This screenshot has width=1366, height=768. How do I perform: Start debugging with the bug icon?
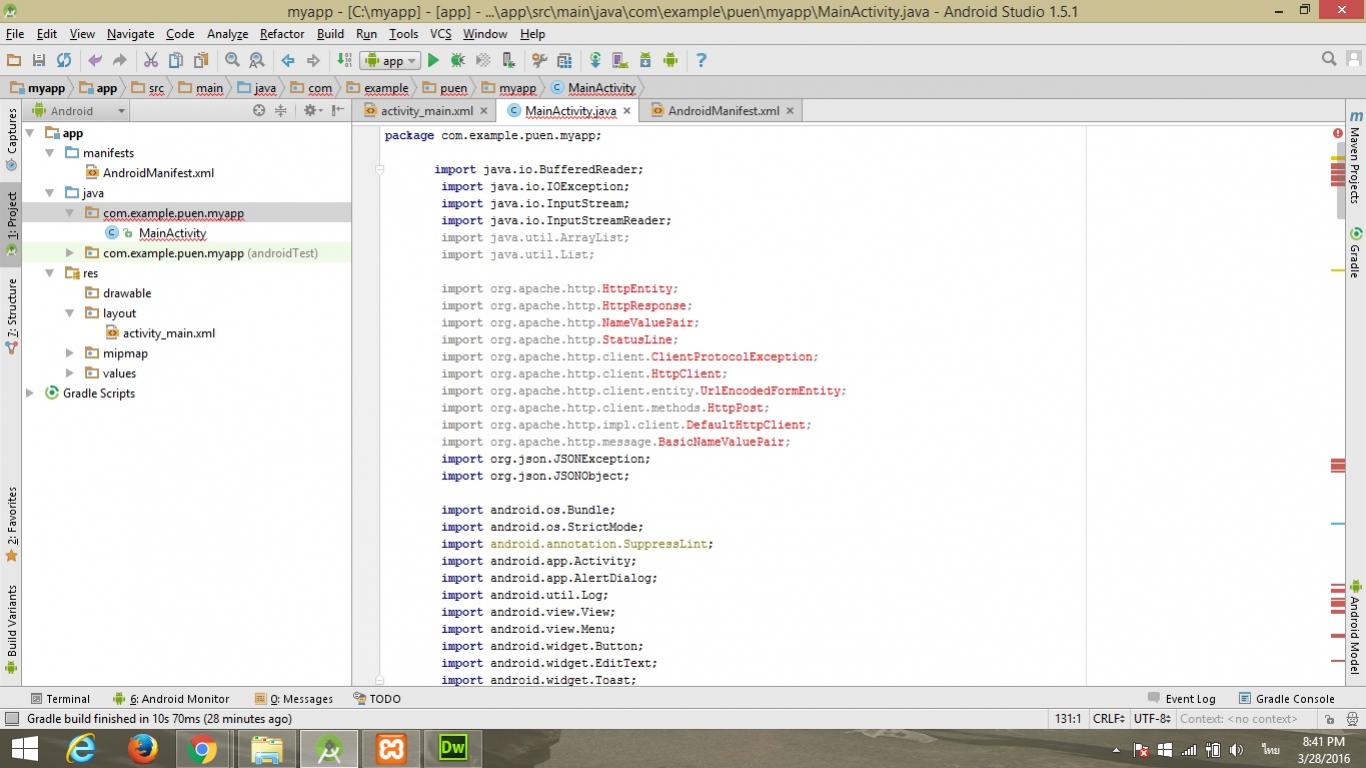click(x=458, y=61)
